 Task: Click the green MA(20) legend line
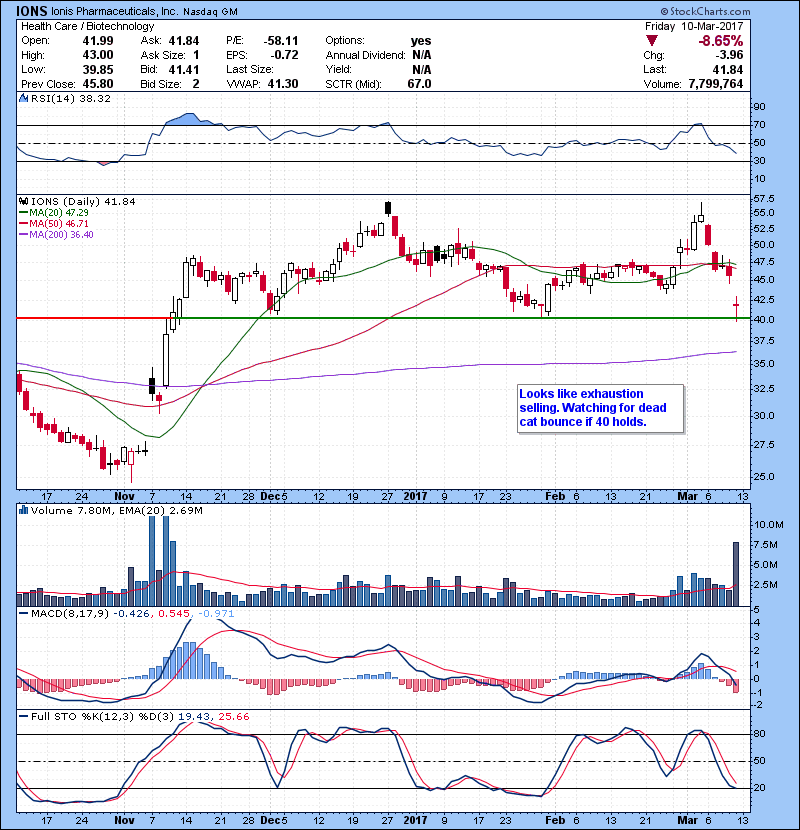point(23,213)
